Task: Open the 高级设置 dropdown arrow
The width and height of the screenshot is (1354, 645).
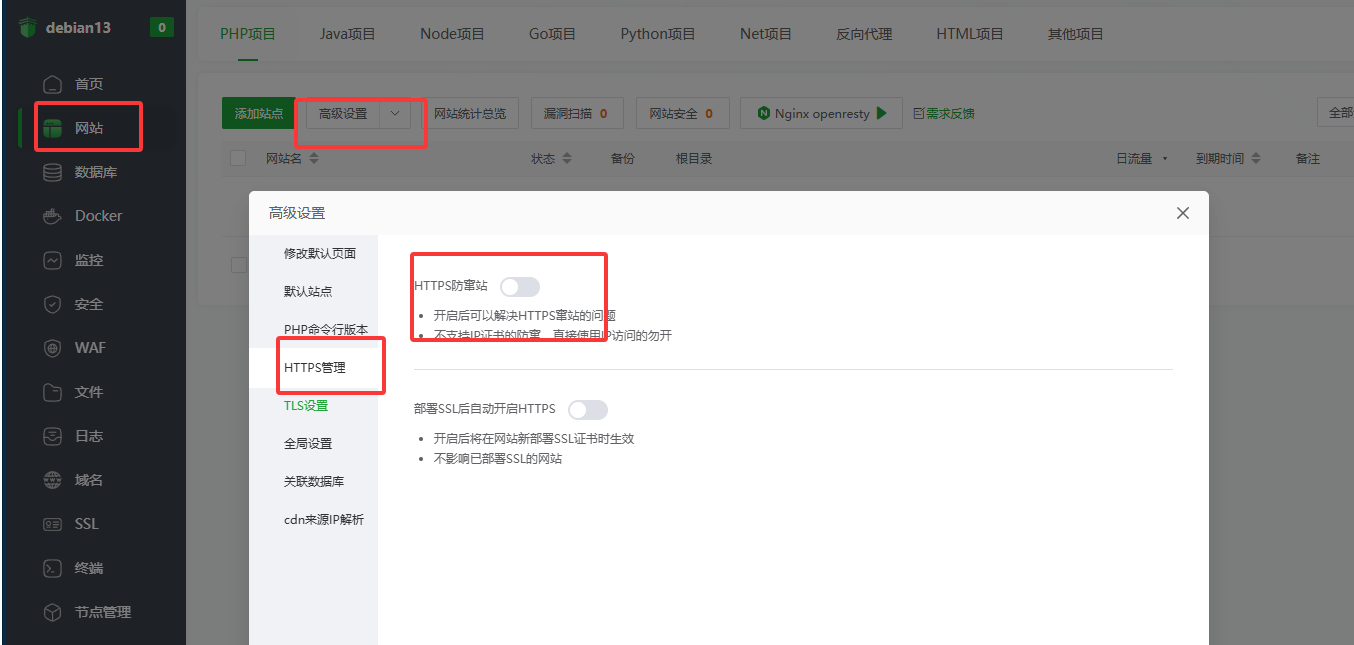Action: click(395, 114)
